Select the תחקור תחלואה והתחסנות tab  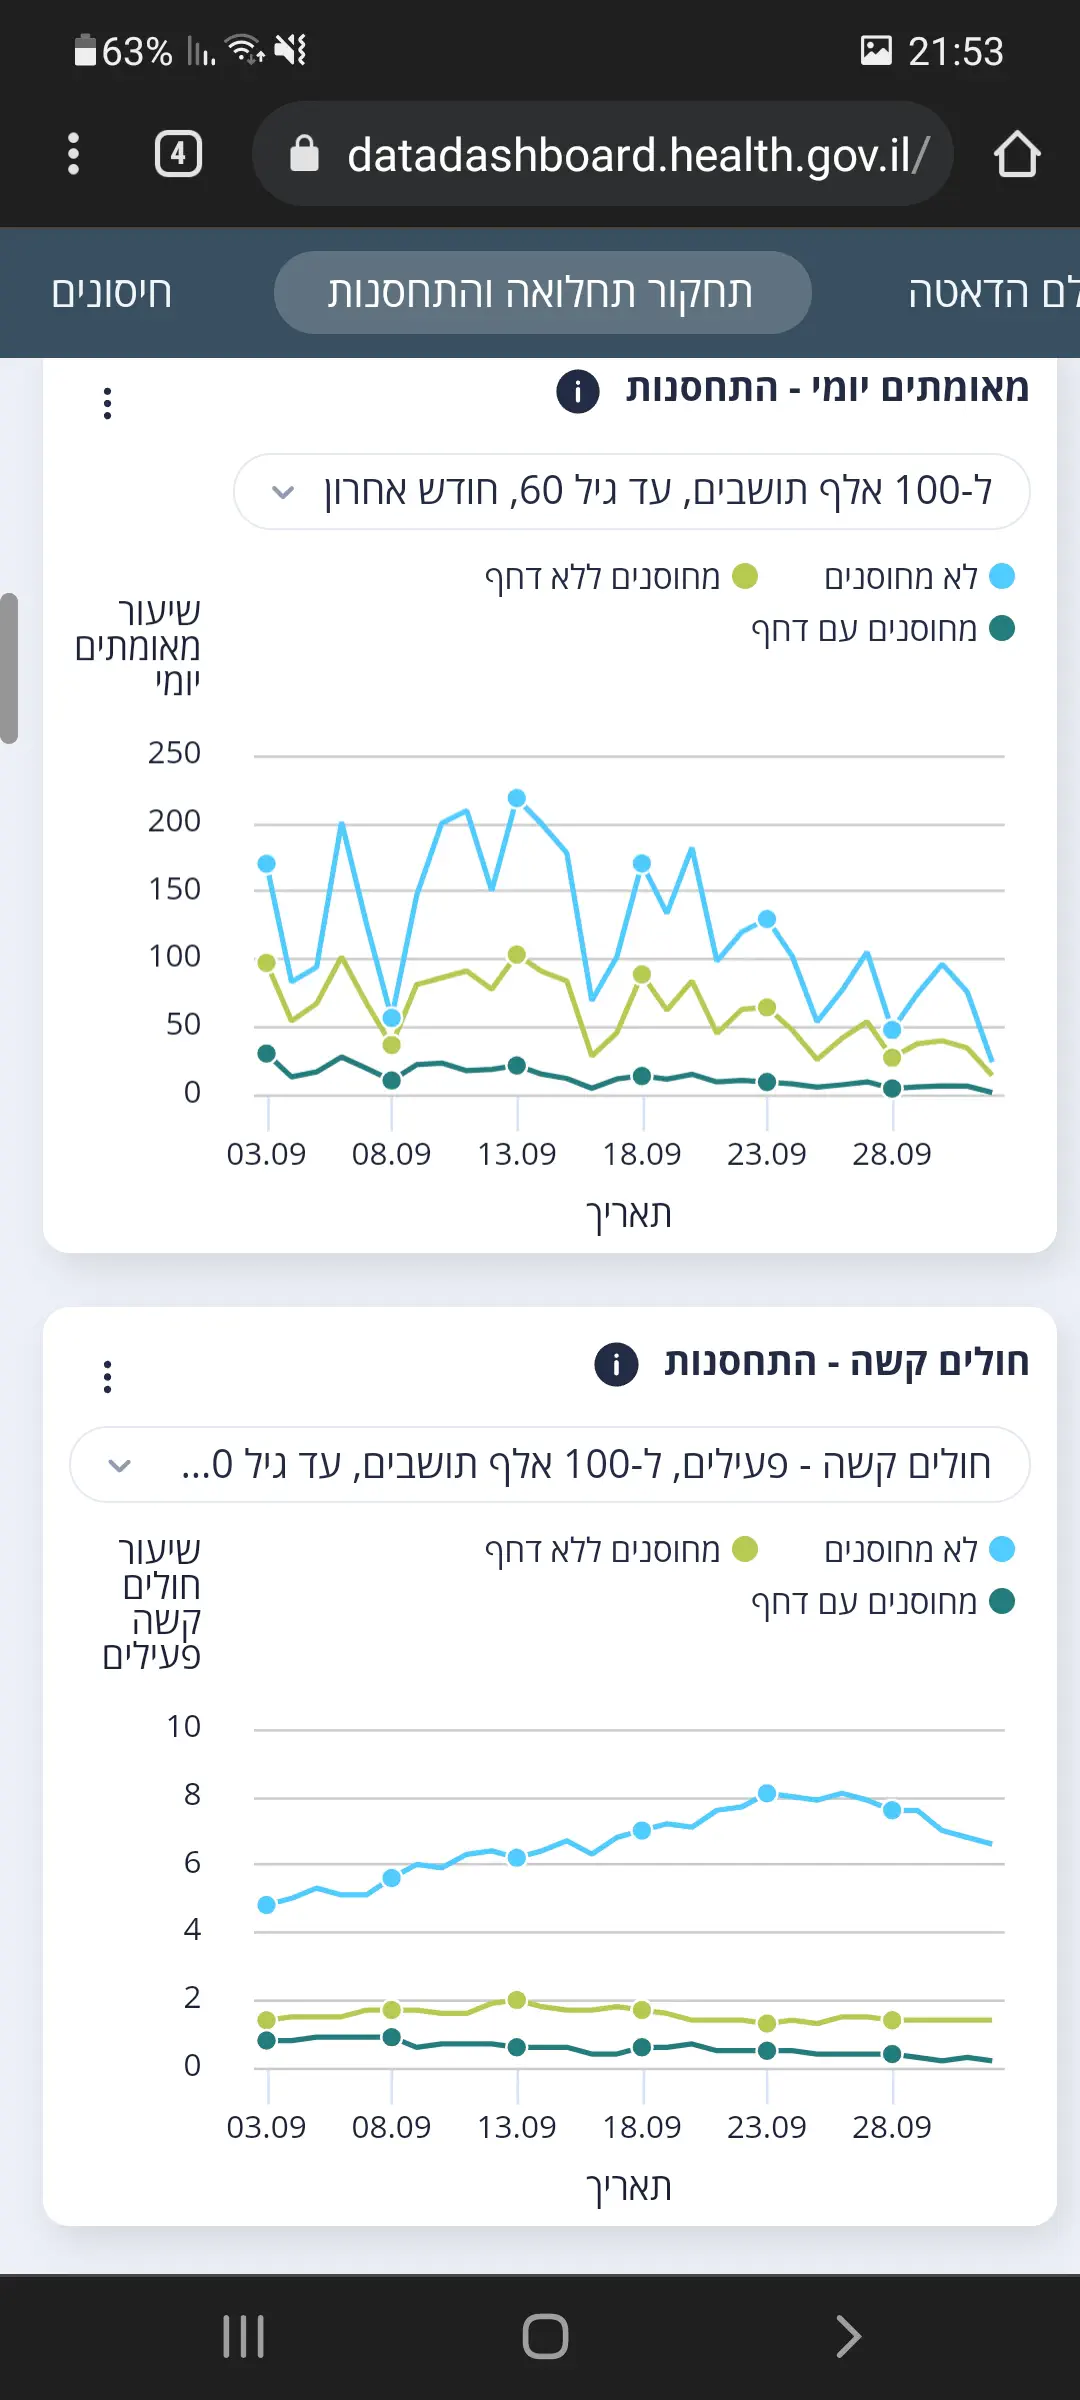click(542, 292)
